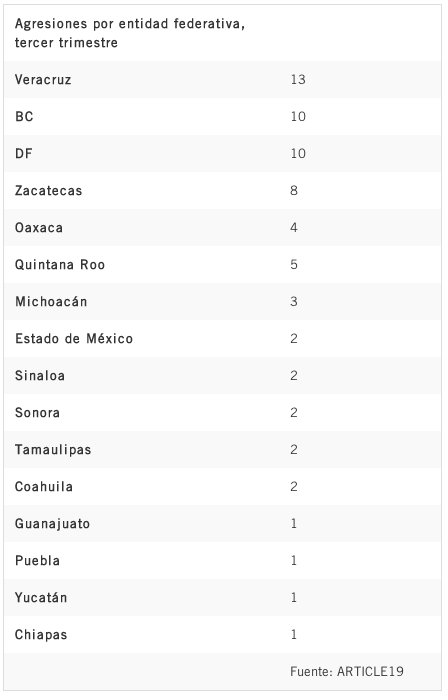Click the DF row label
Screen dimensions: 448x700
pyautogui.click(x=24, y=154)
